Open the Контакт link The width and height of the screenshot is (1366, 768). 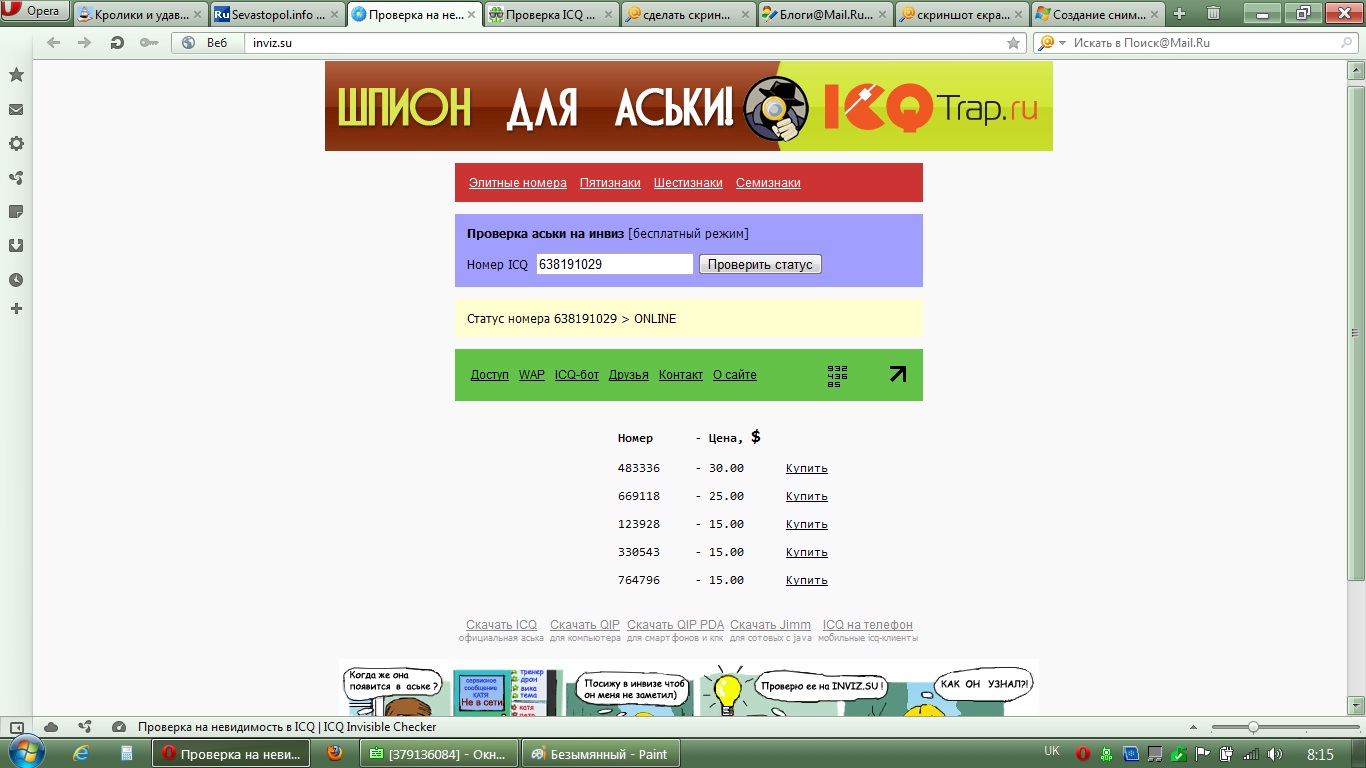click(x=681, y=375)
